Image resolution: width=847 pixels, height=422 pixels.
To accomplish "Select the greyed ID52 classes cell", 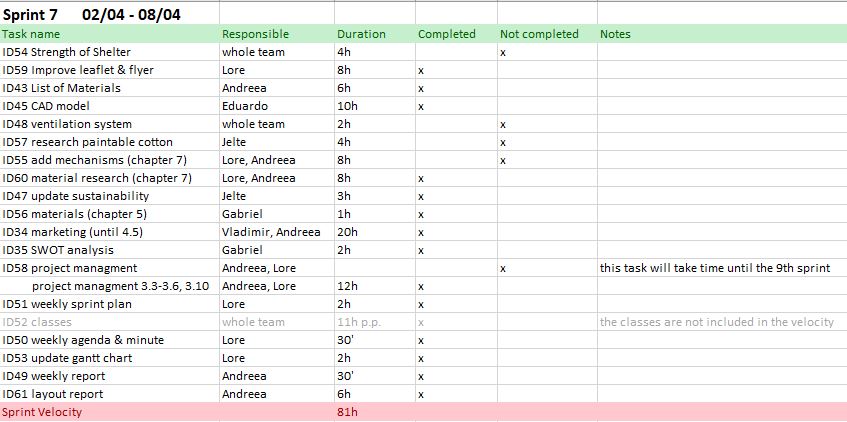I will (x=110, y=322).
